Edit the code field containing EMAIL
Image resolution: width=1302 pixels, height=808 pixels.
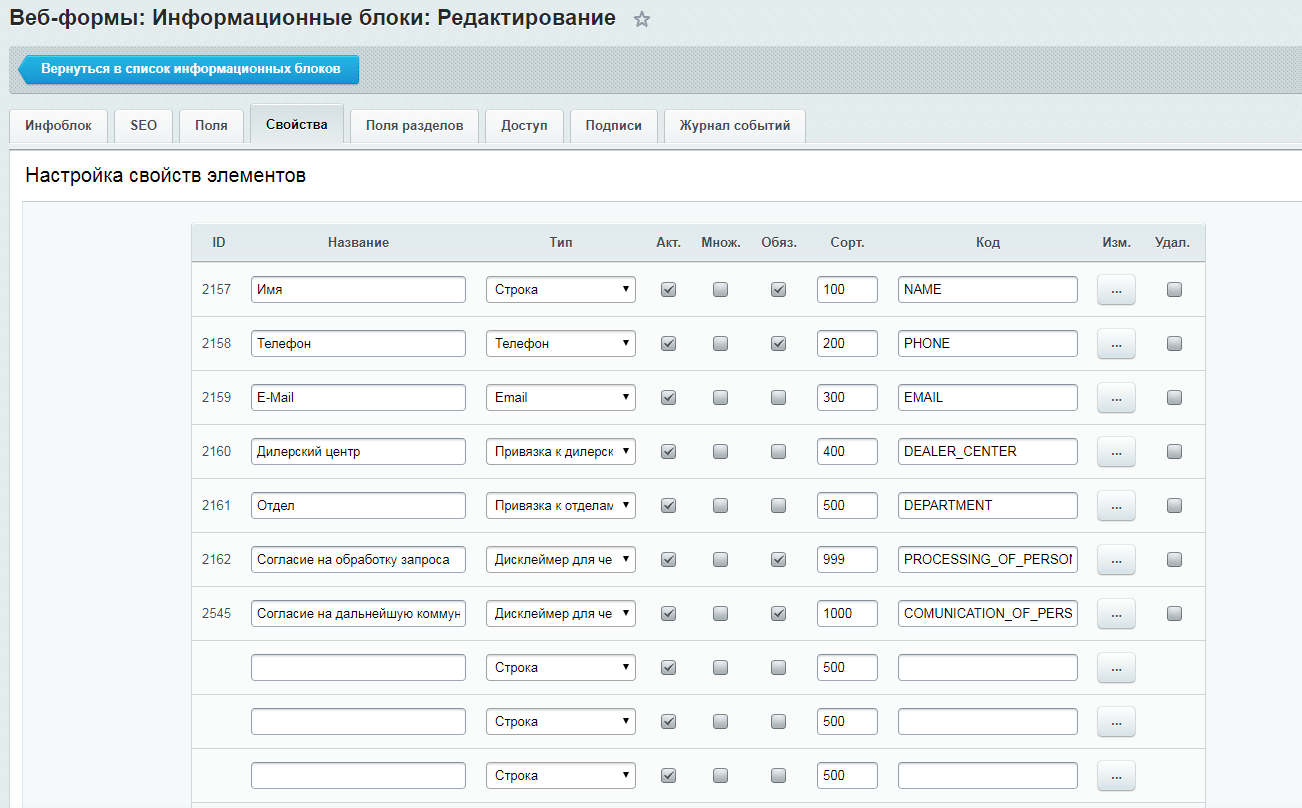pos(988,397)
